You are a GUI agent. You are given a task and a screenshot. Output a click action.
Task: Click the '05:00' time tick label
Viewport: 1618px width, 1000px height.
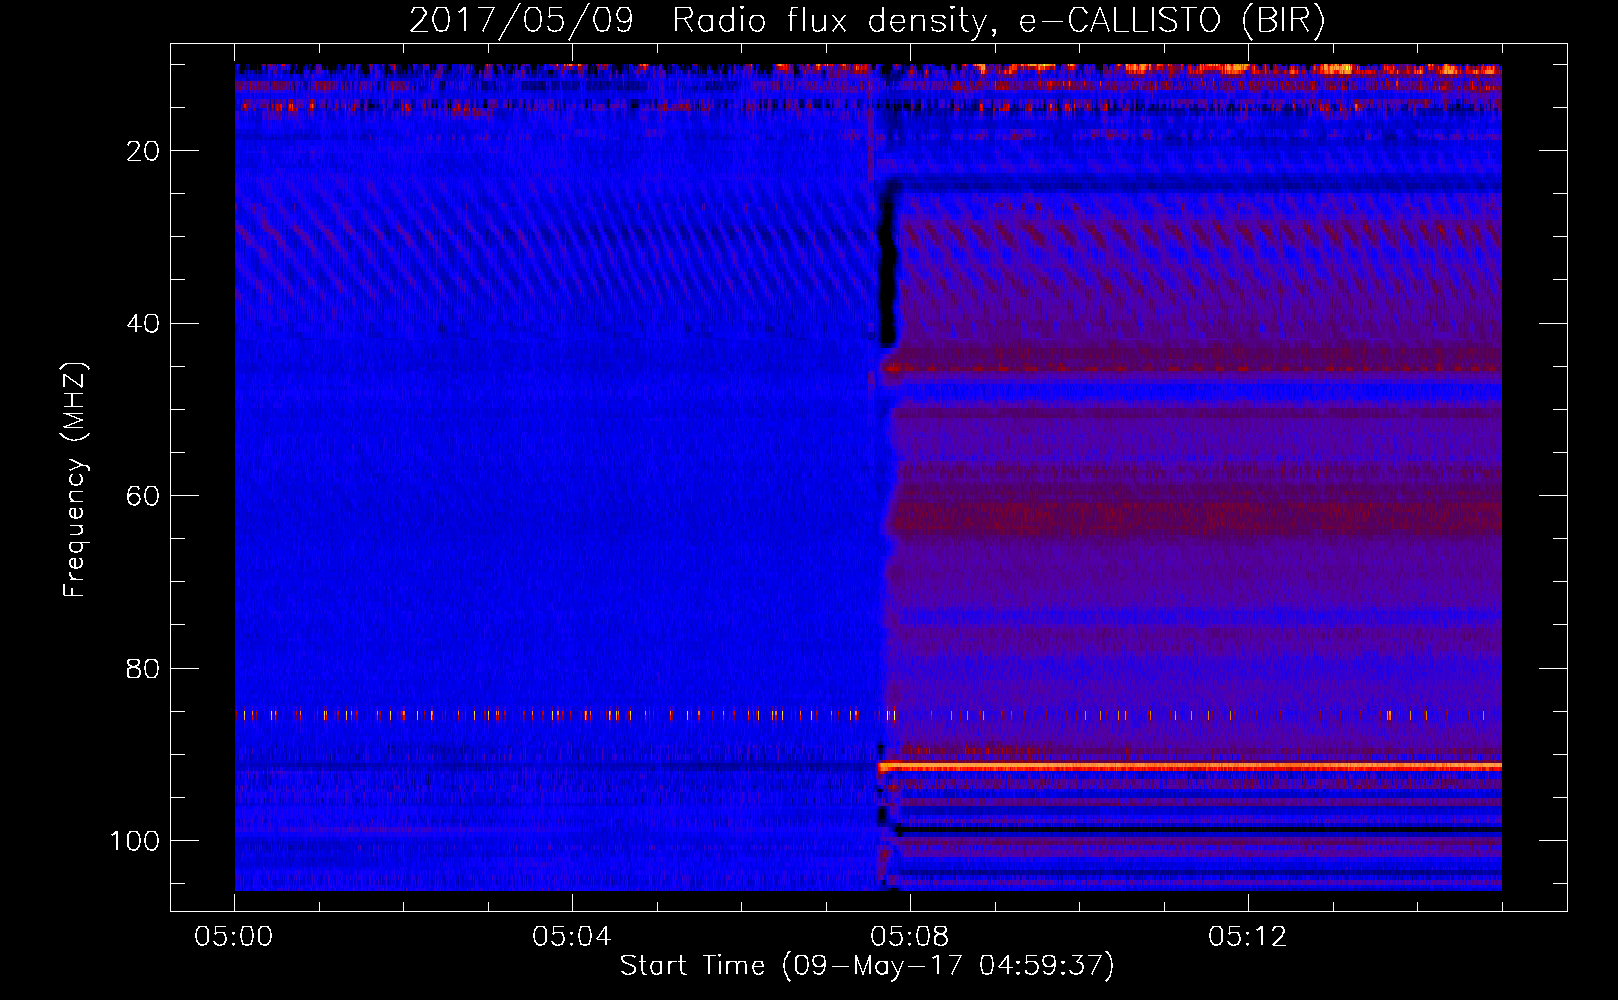tap(234, 937)
